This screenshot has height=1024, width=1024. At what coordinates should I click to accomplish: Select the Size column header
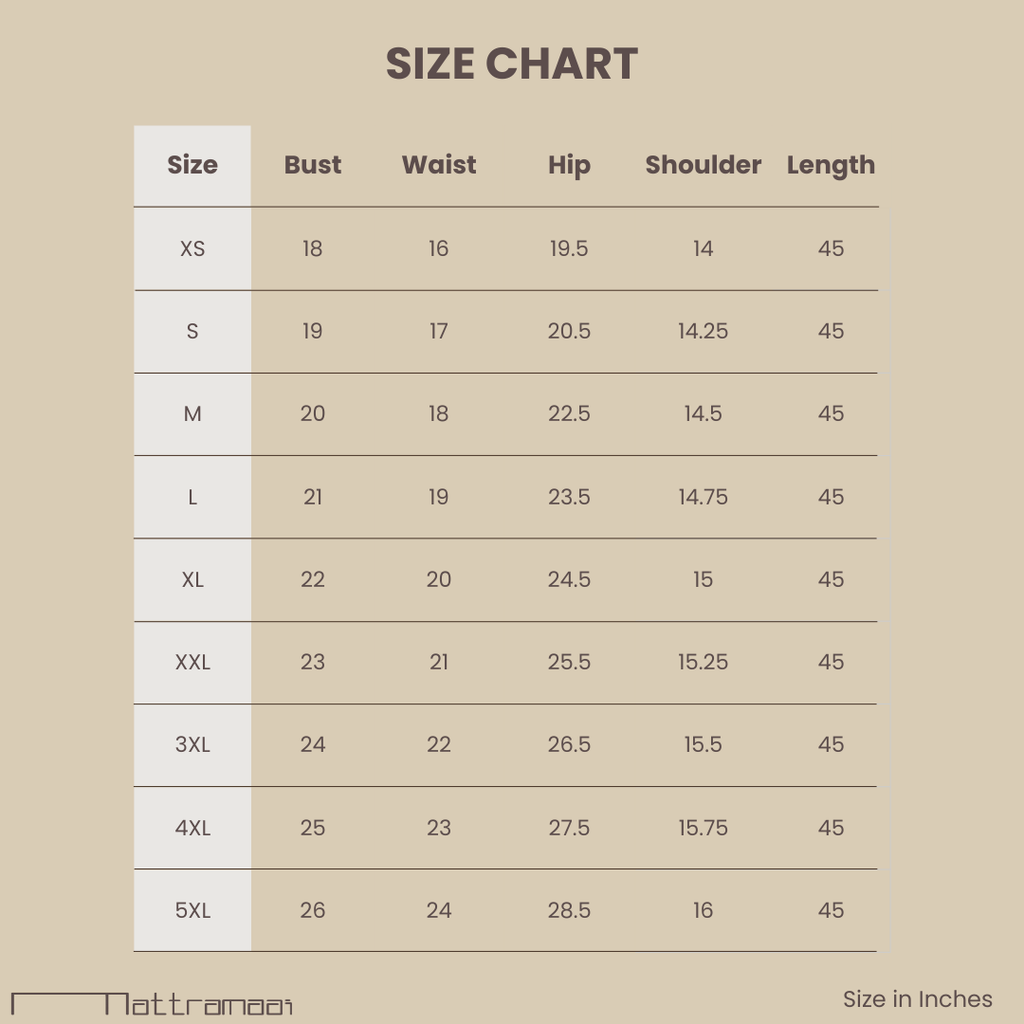click(x=192, y=165)
